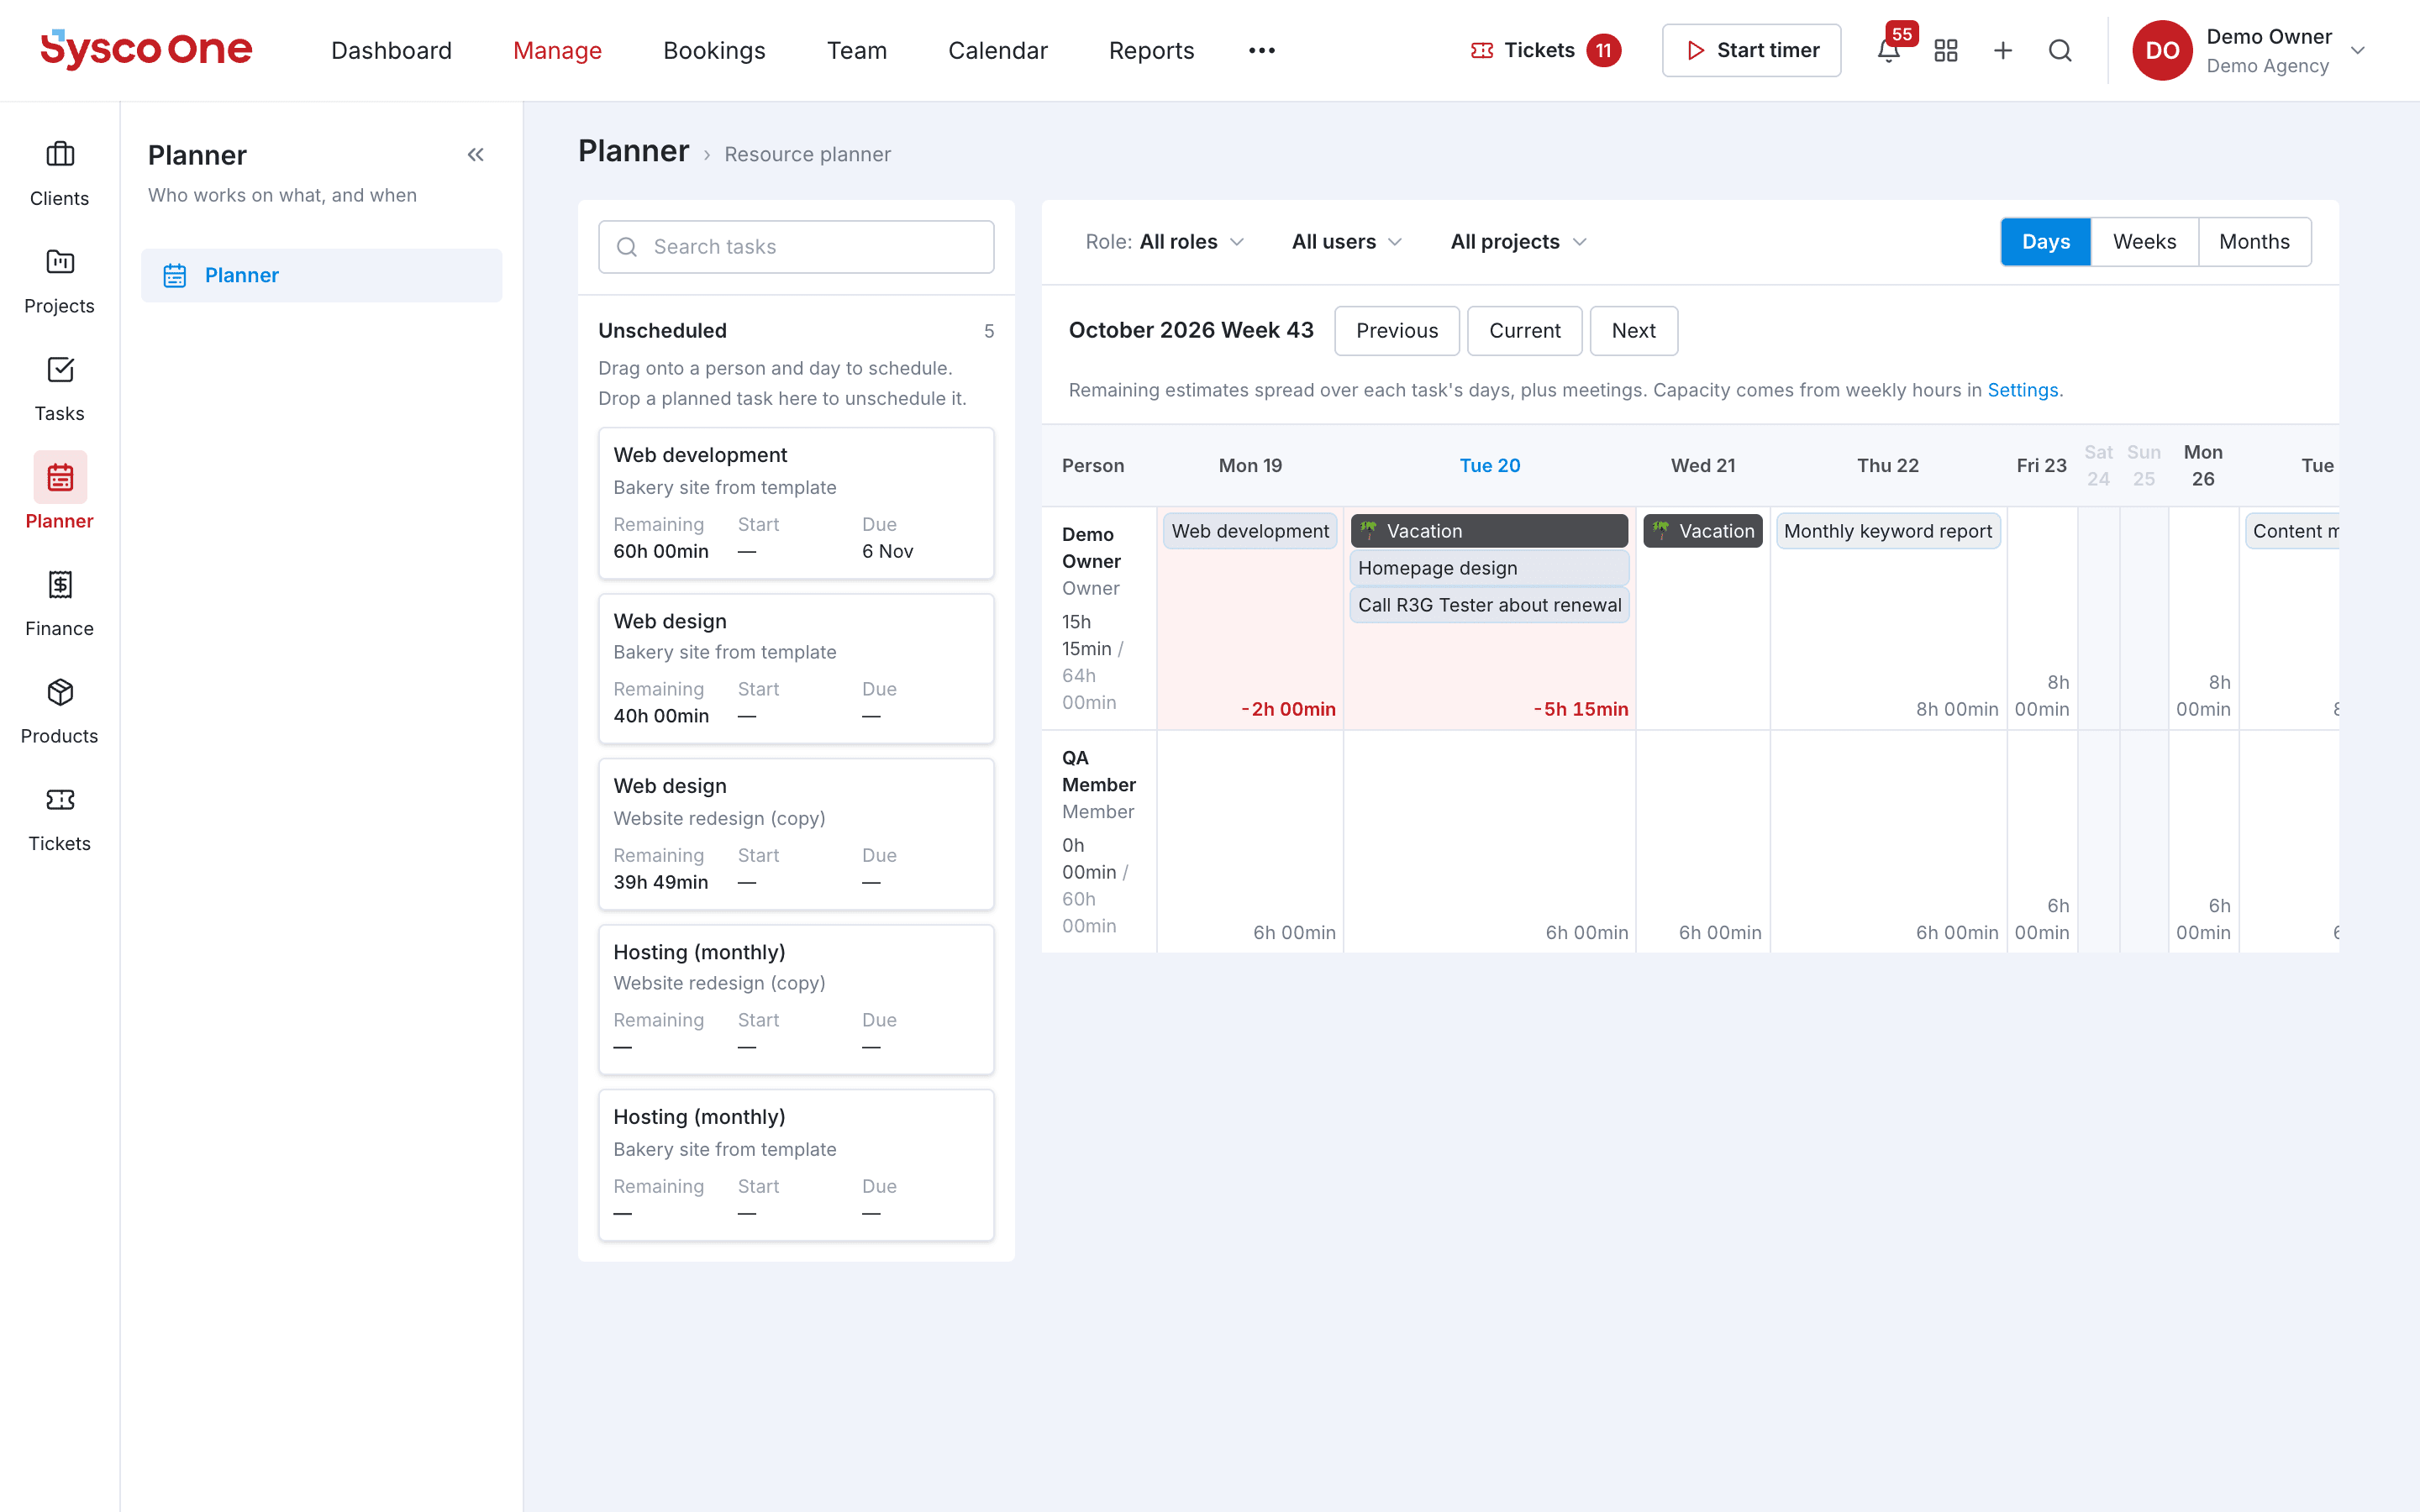This screenshot has height=1512, width=2420.
Task: Click the Thu 22 column header
Action: pos(1888,466)
